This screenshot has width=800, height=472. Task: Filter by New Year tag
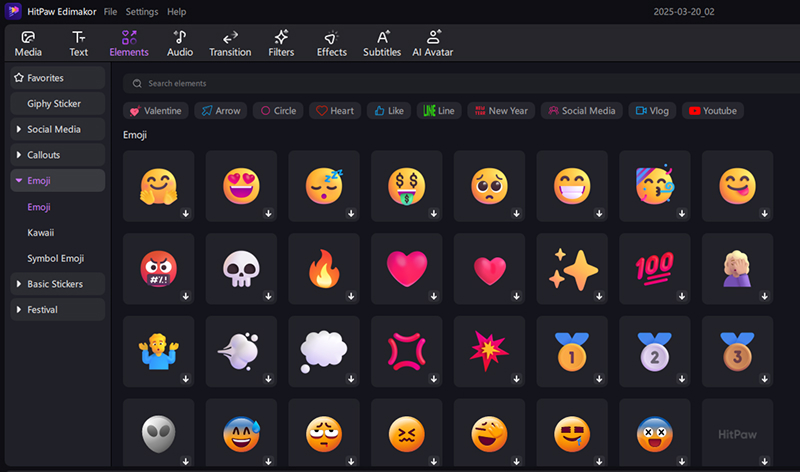click(x=501, y=111)
